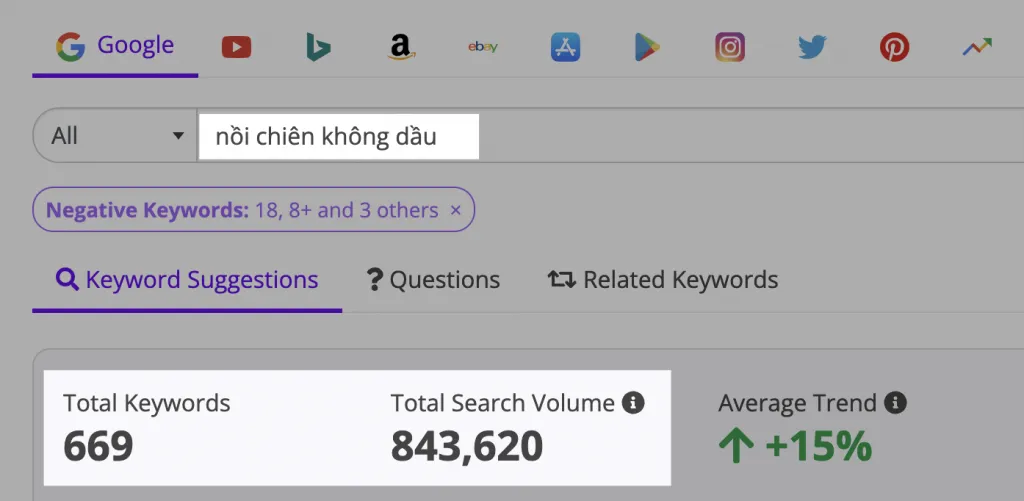Choose the Bing search engine icon
Viewport: 1024px width, 501px height.
pos(318,47)
